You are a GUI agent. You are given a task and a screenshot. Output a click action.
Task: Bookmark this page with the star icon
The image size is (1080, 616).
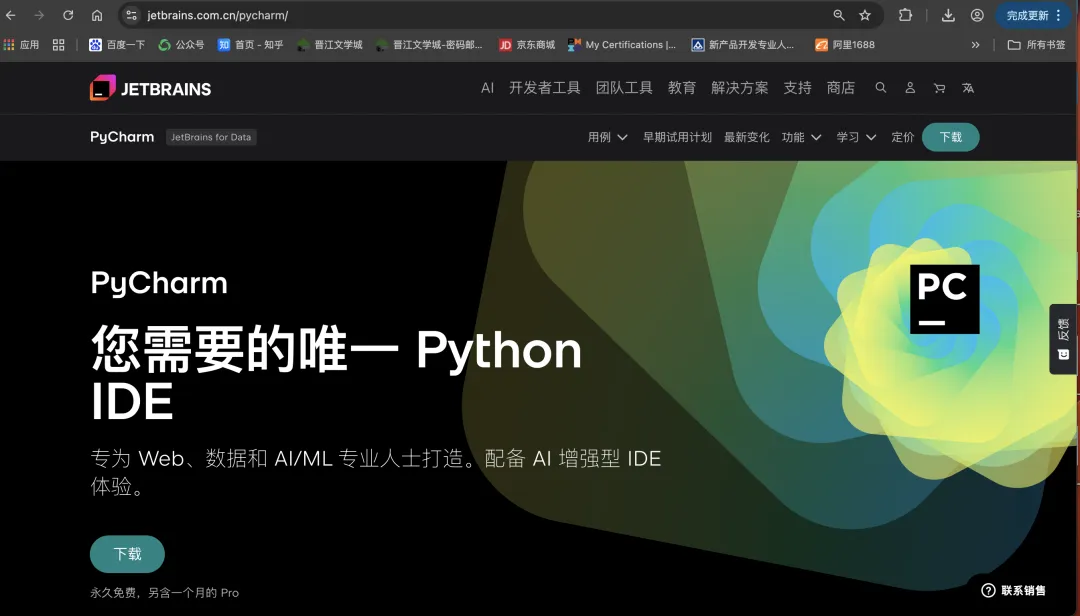point(865,15)
